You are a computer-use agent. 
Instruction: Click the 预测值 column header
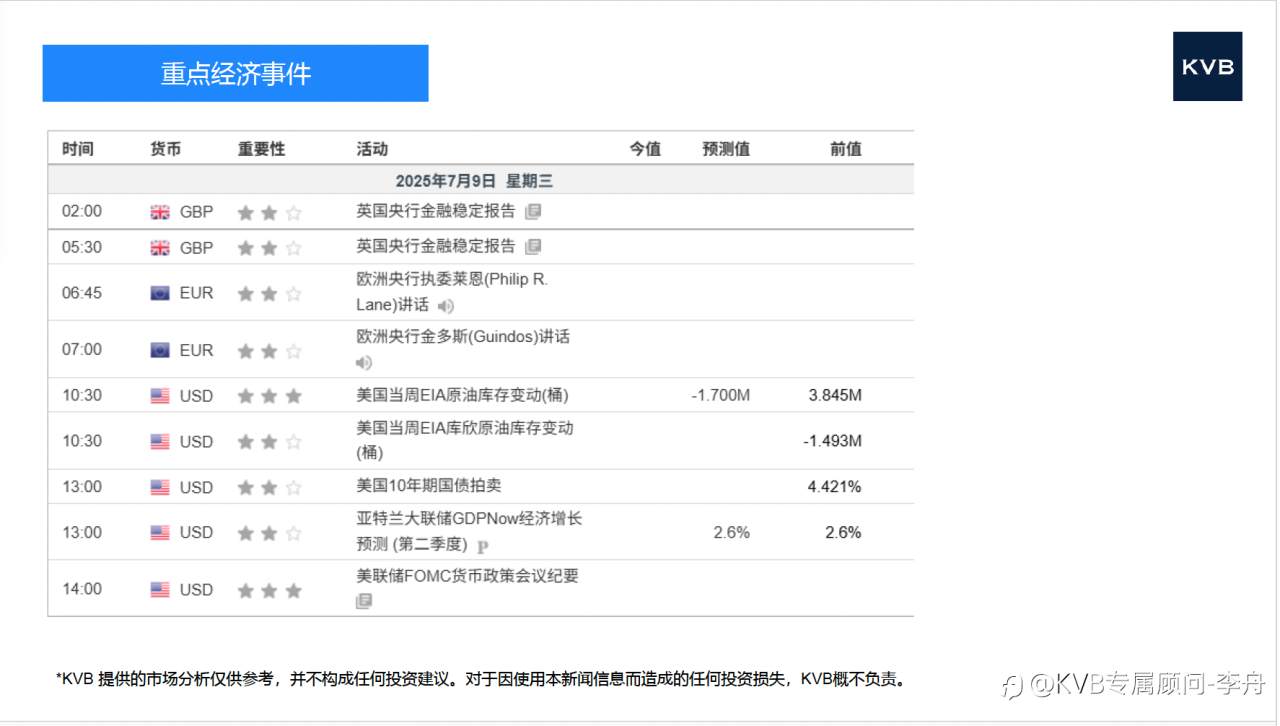(726, 149)
